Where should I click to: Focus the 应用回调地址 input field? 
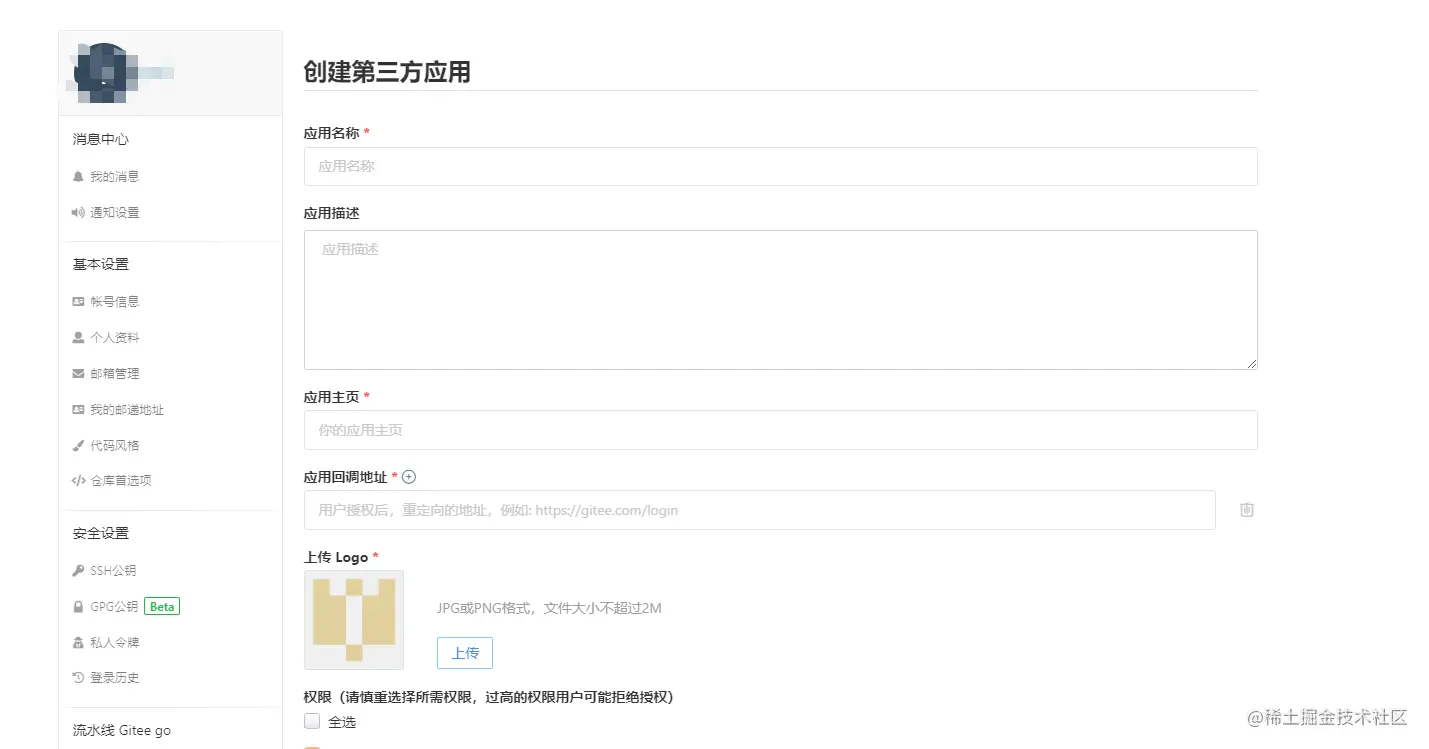click(x=760, y=509)
